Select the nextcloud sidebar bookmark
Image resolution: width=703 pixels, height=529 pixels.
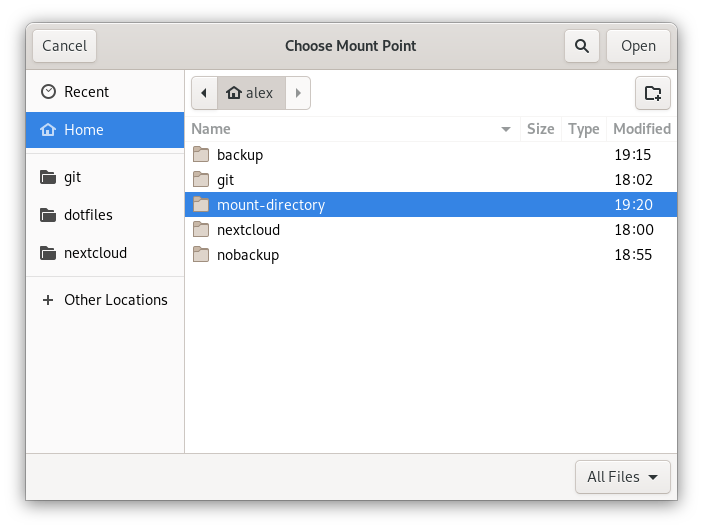(95, 253)
